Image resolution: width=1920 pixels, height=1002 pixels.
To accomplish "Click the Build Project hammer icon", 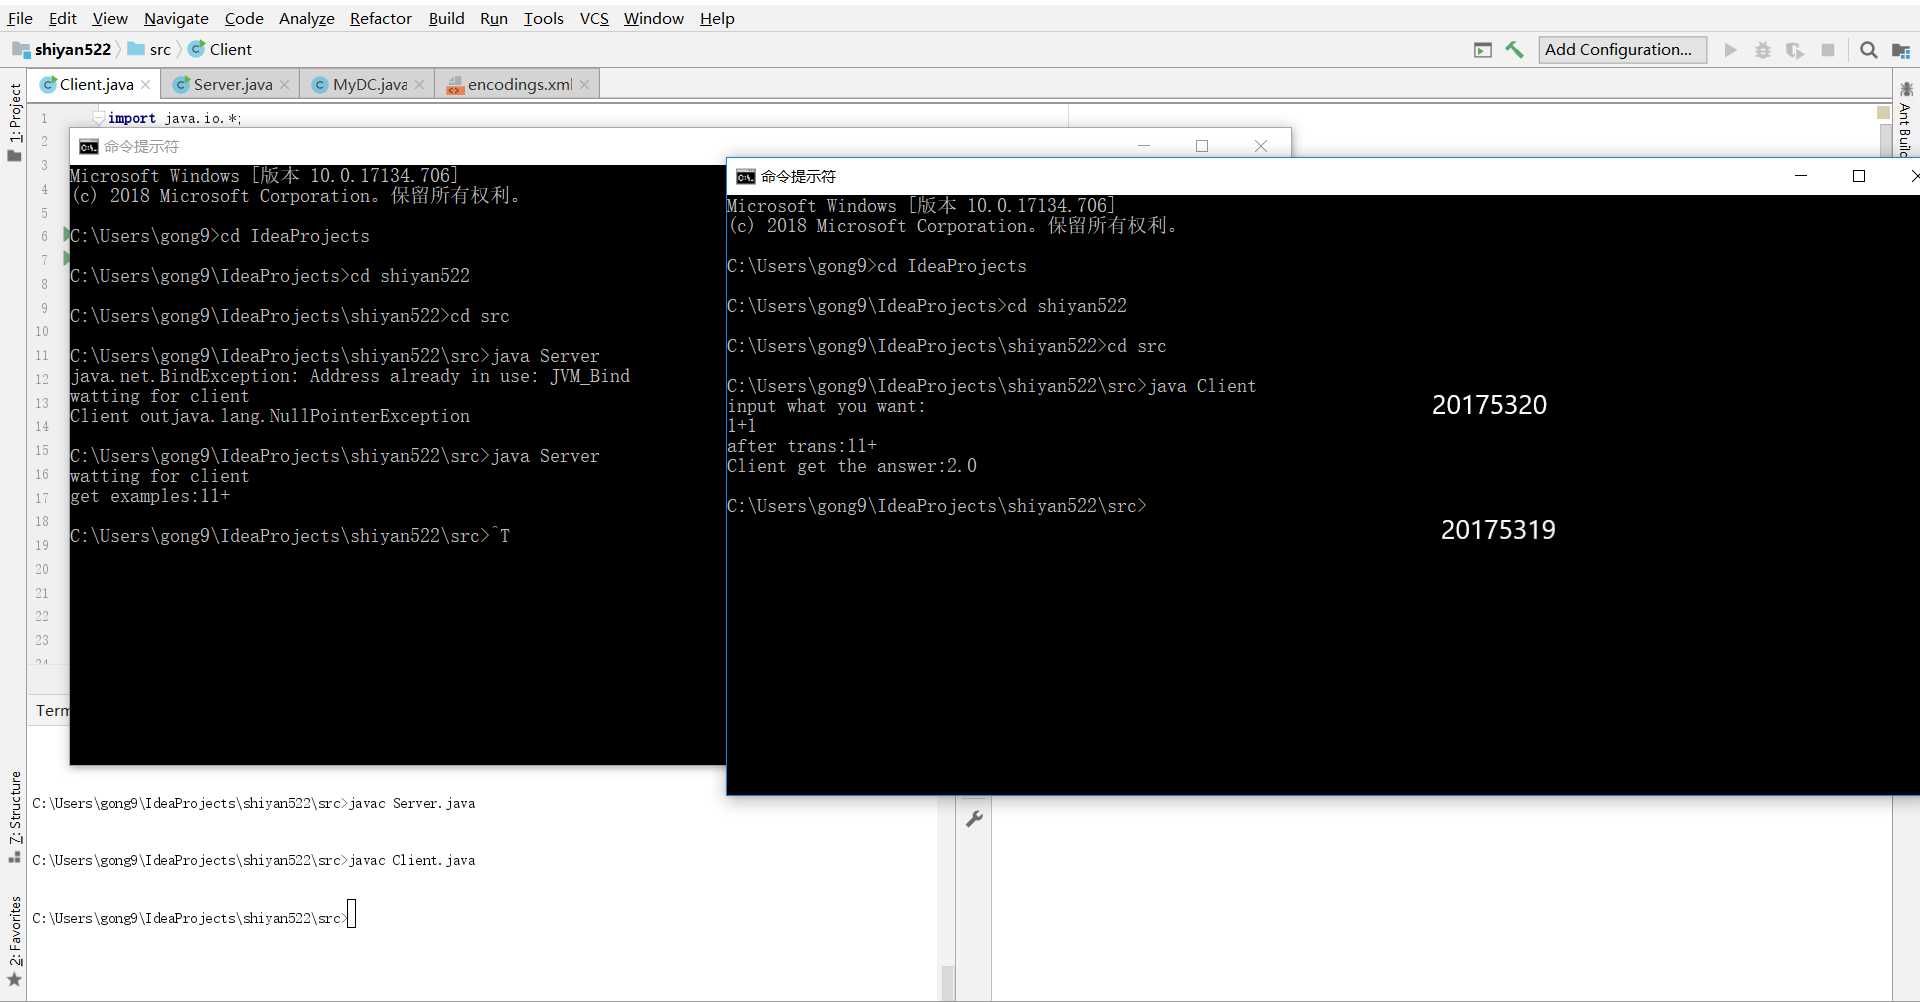I will click(x=1515, y=50).
